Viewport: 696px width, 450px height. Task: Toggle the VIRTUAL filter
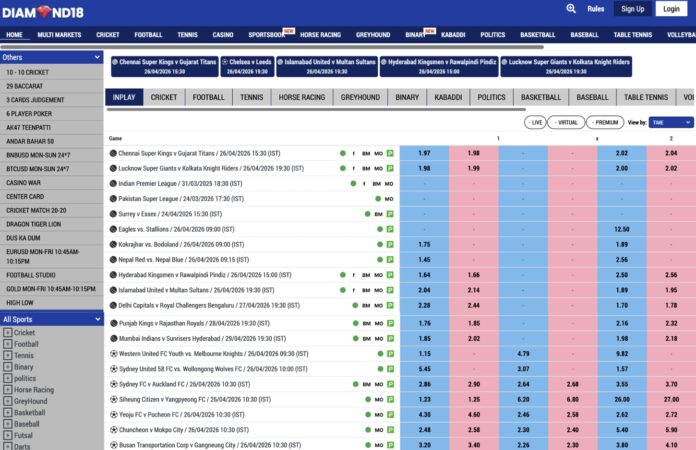pos(566,122)
